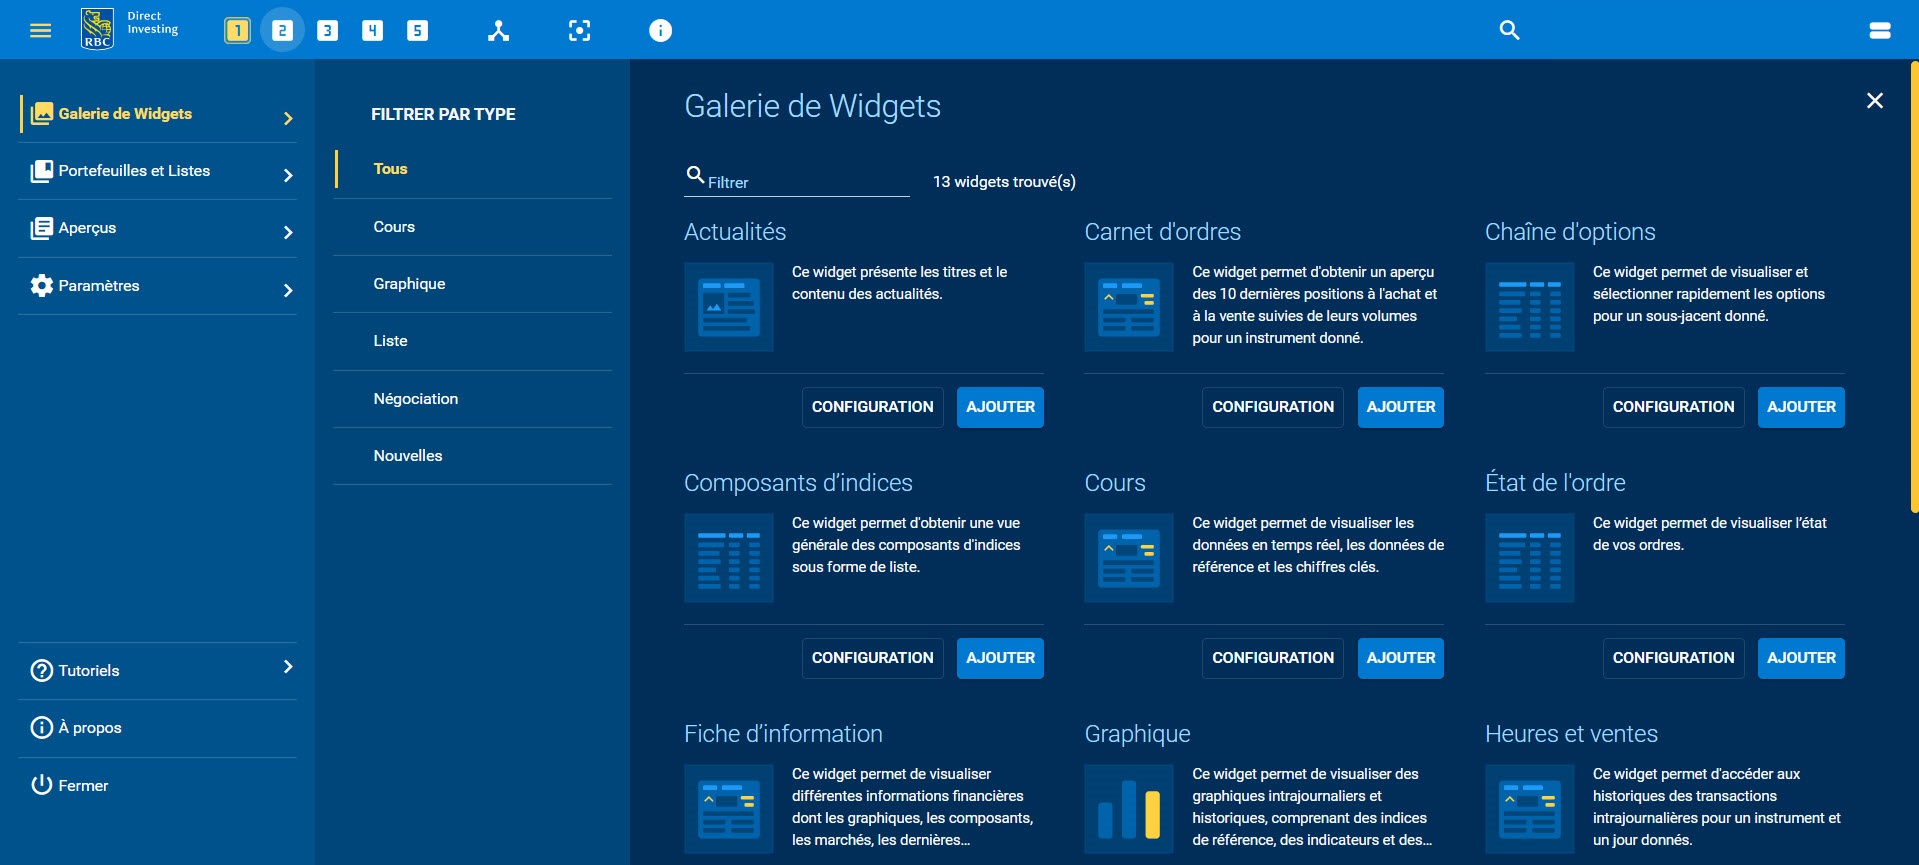Click the Heures et ventes widget title
Image resolution: width=1919 pixels, height=865 pixels.
click(1571, 734)
